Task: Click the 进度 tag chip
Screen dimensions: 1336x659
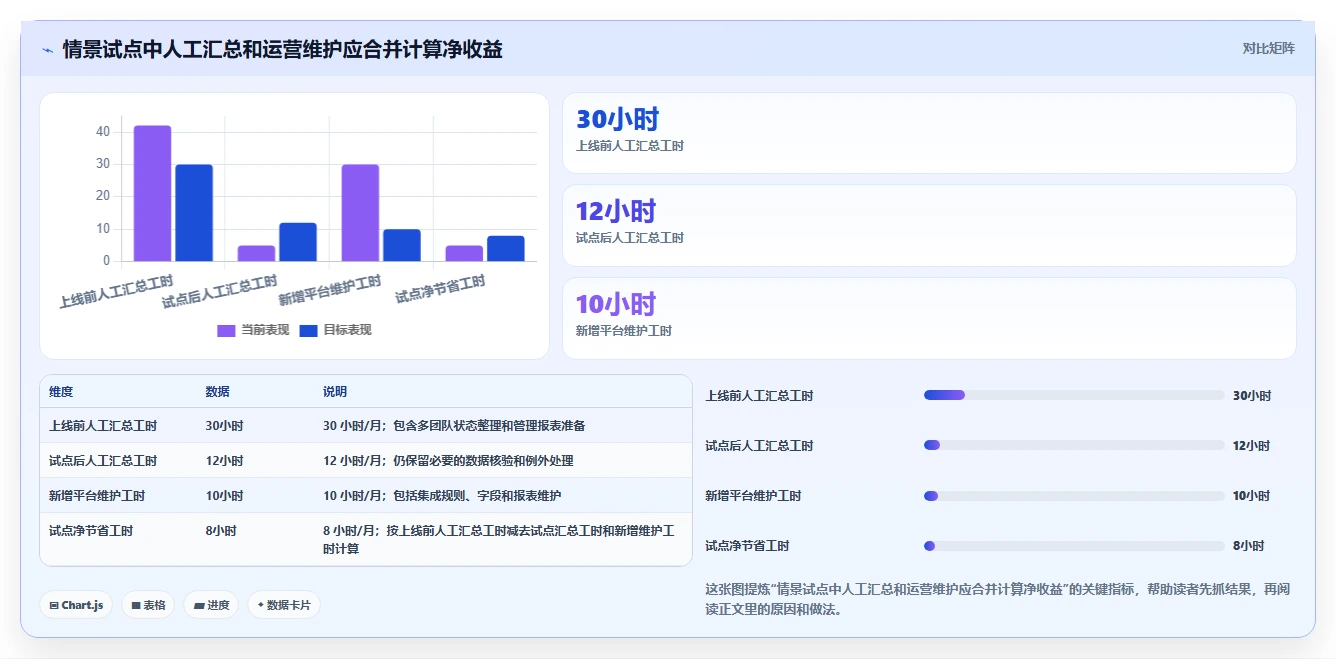Action: [x=211, y=605]
